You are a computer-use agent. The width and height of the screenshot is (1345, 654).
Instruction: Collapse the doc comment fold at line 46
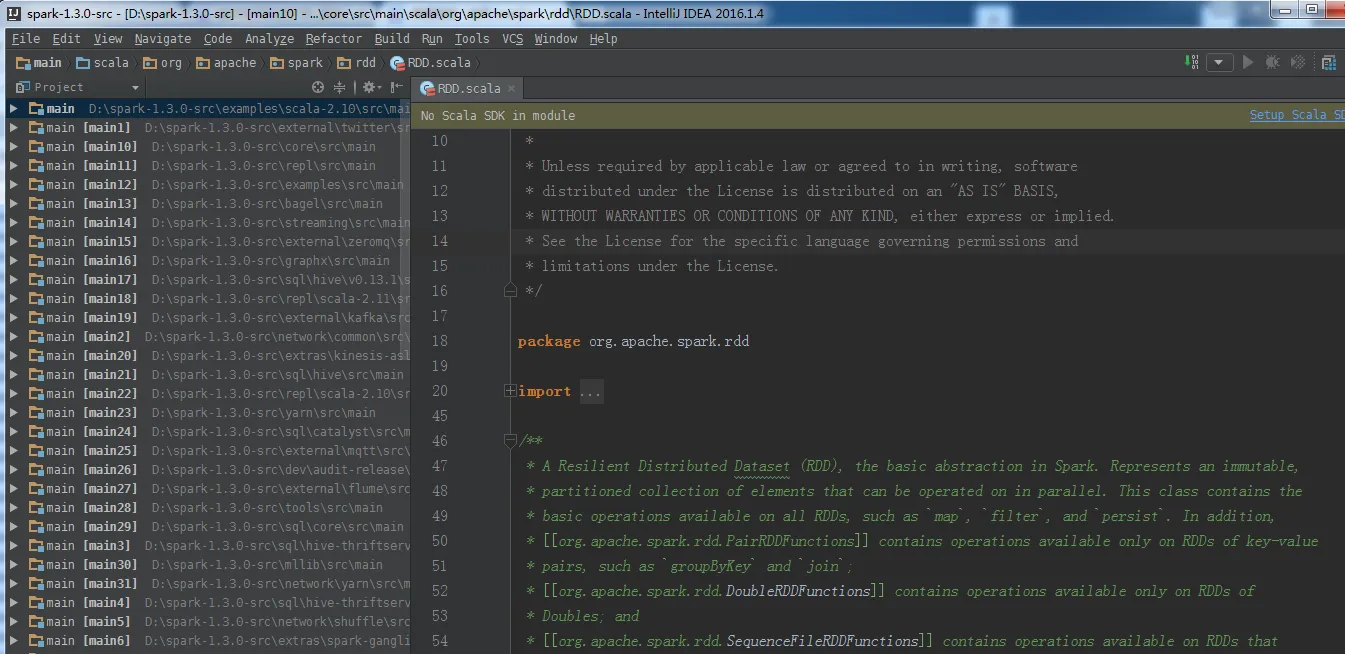point(511,440)
